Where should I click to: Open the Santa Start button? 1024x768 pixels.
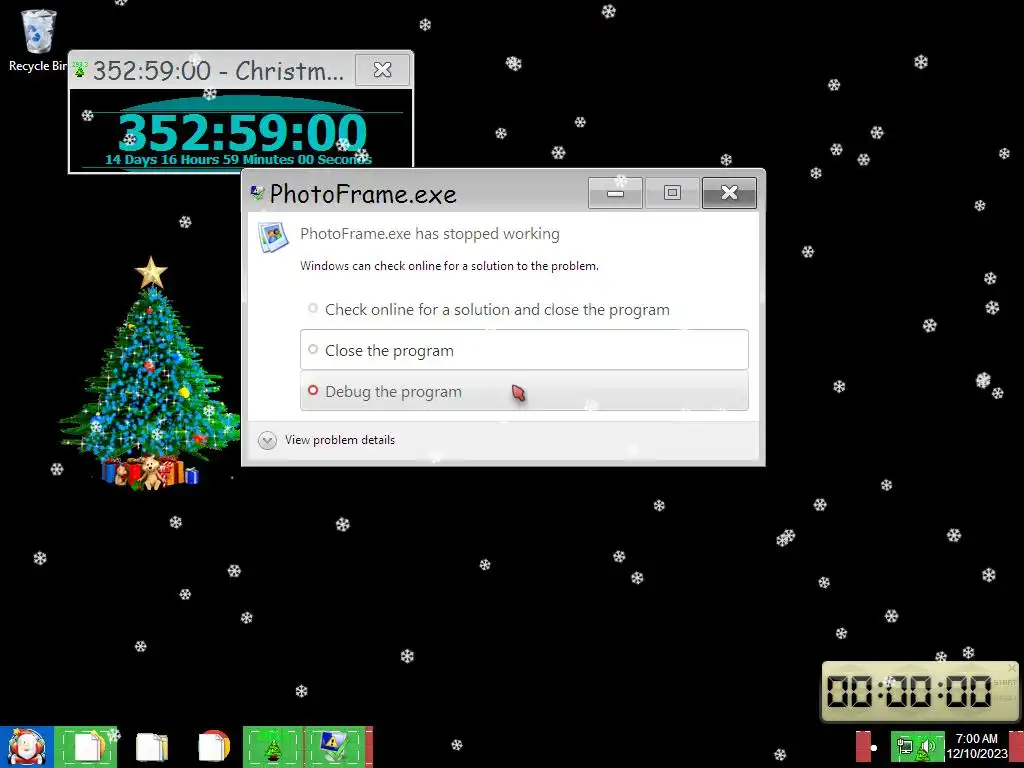(26, 747)
